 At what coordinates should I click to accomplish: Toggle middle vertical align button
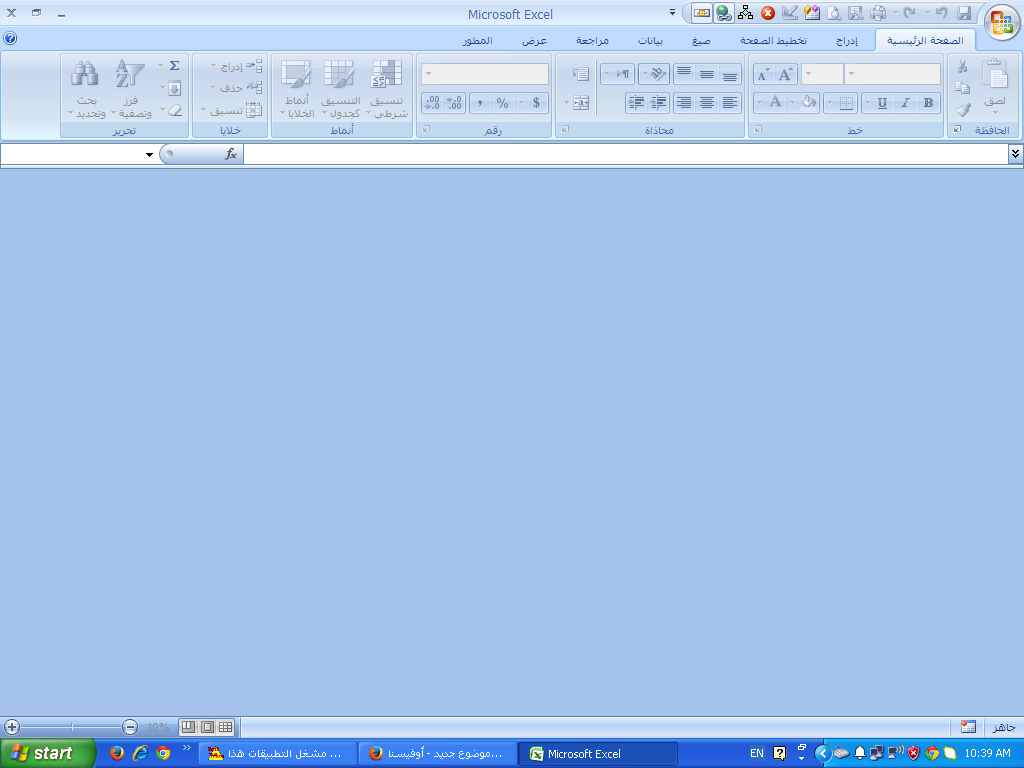click(707, 74)
